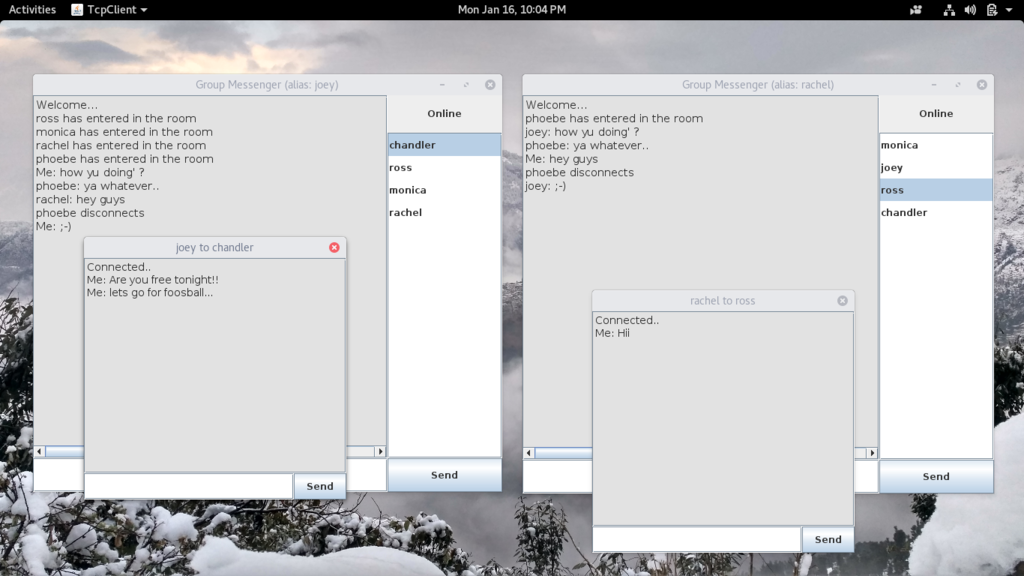
Task: Click 'Me: hey guys' line in rachel's window
Action: [561, 159]
